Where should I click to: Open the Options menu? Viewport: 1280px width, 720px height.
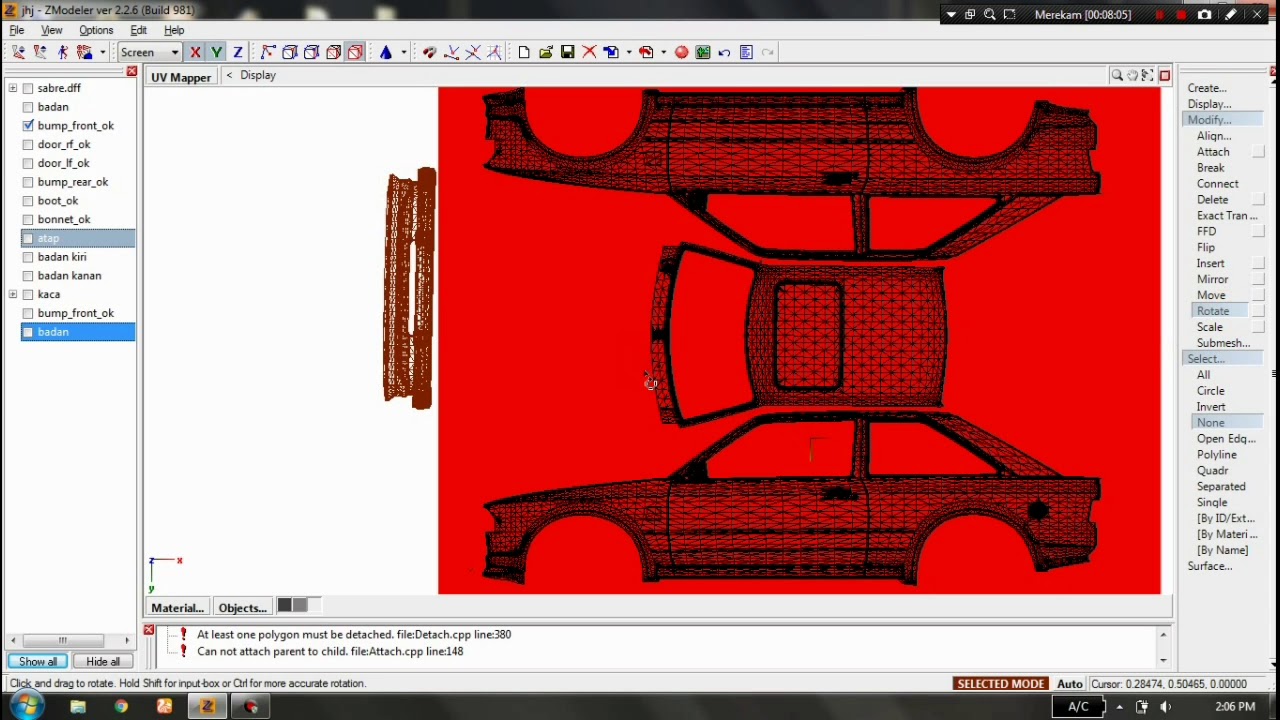pyautogui.click(x=96, y=30)
